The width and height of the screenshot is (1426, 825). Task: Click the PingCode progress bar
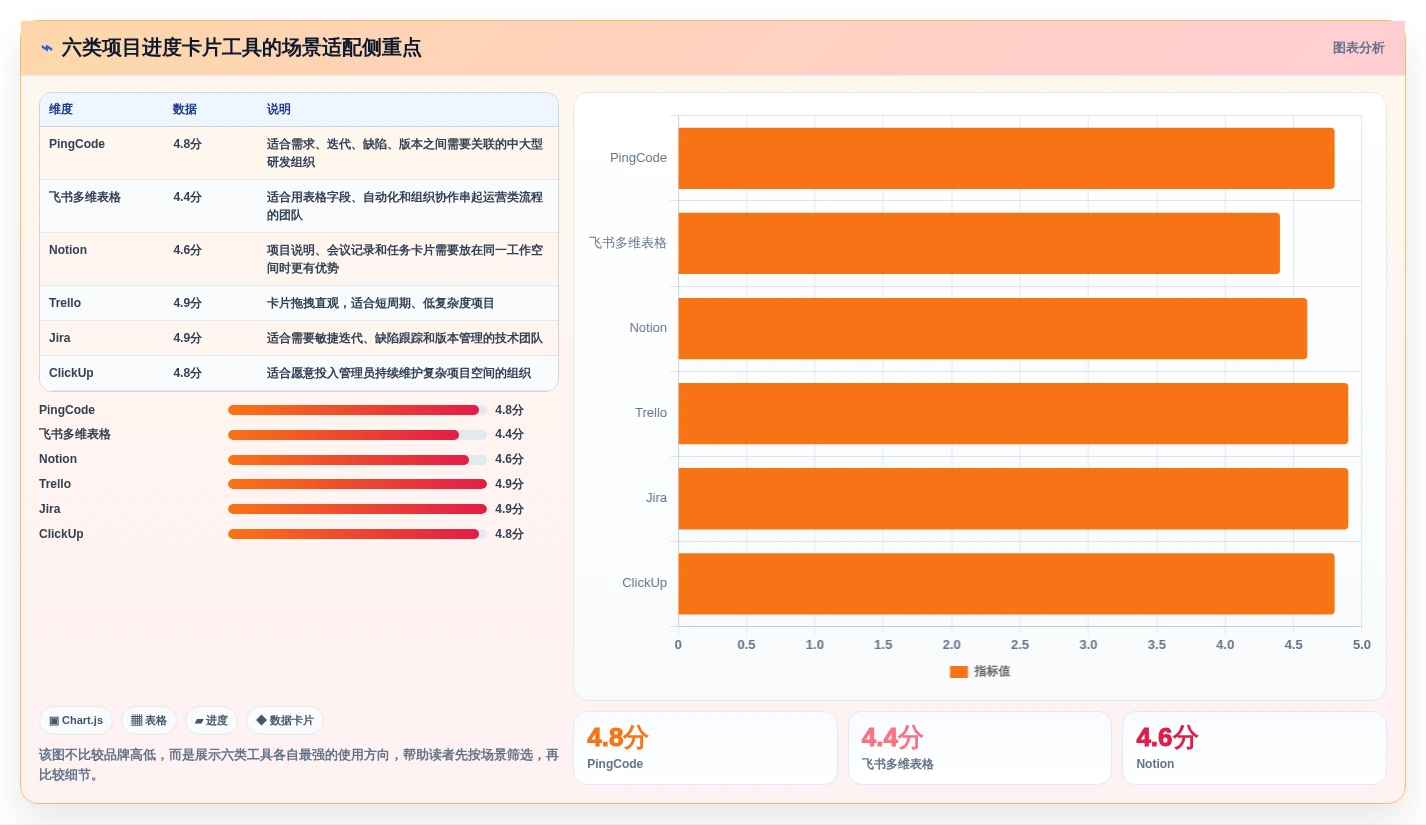coord(357,410)
